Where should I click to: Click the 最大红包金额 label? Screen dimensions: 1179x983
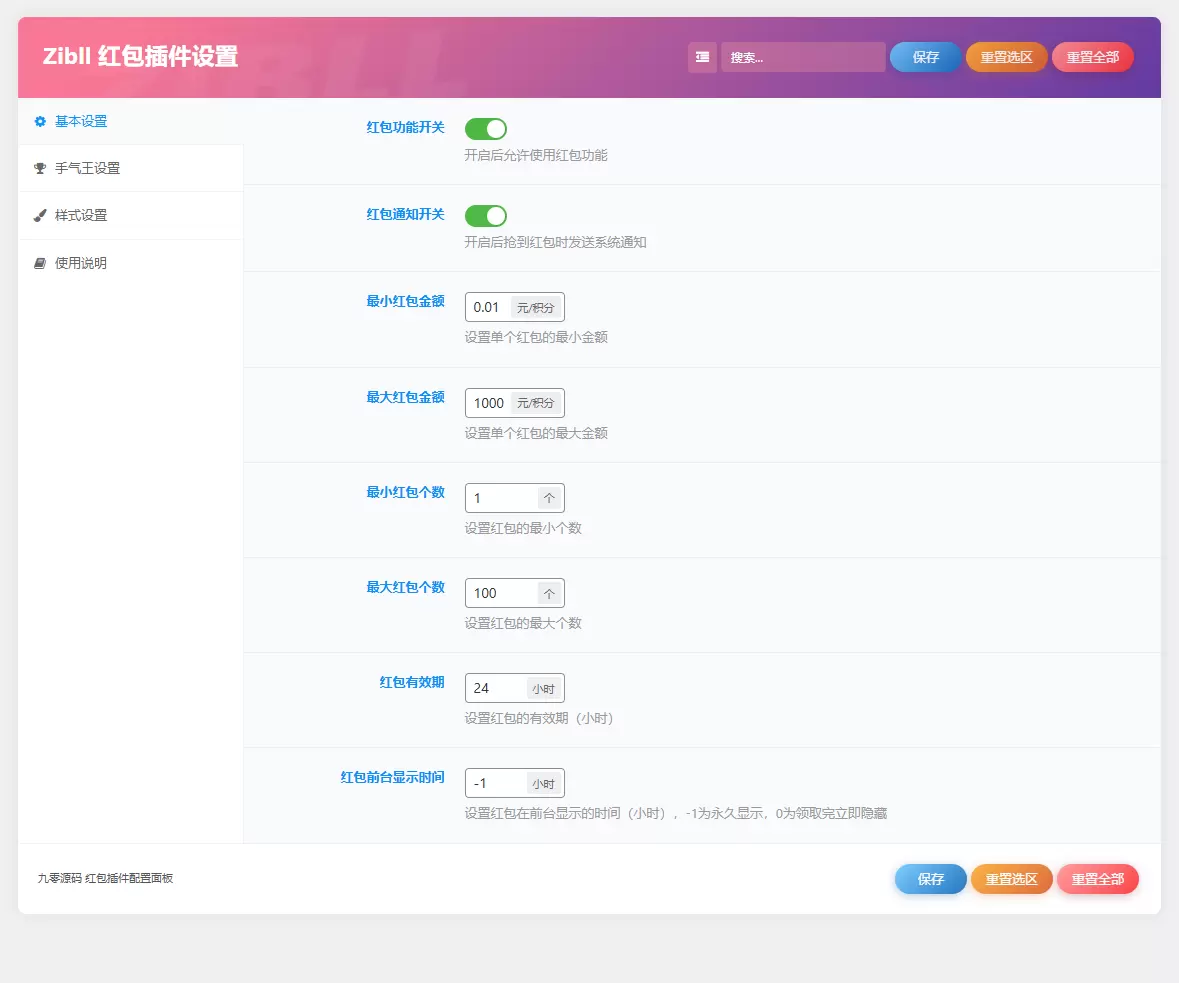pyautogui.click(x=405, y=397)
